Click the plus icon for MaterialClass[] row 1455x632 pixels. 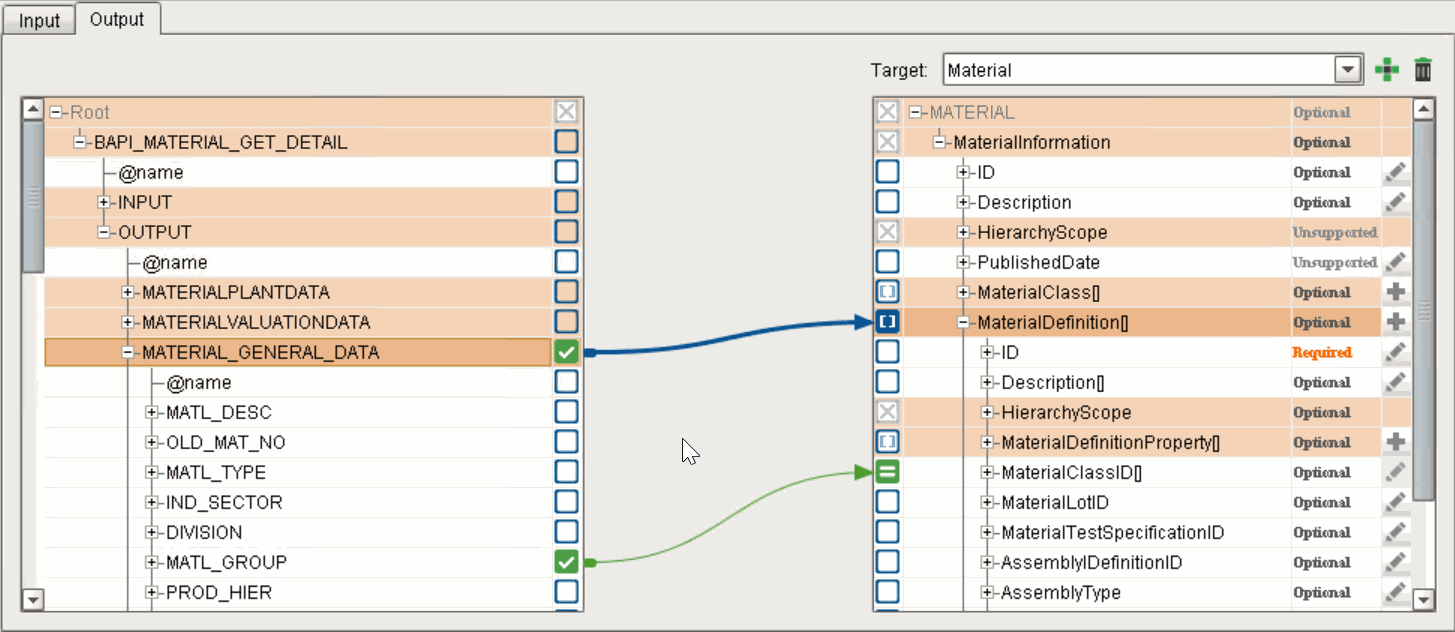(x=1396, y=293)
